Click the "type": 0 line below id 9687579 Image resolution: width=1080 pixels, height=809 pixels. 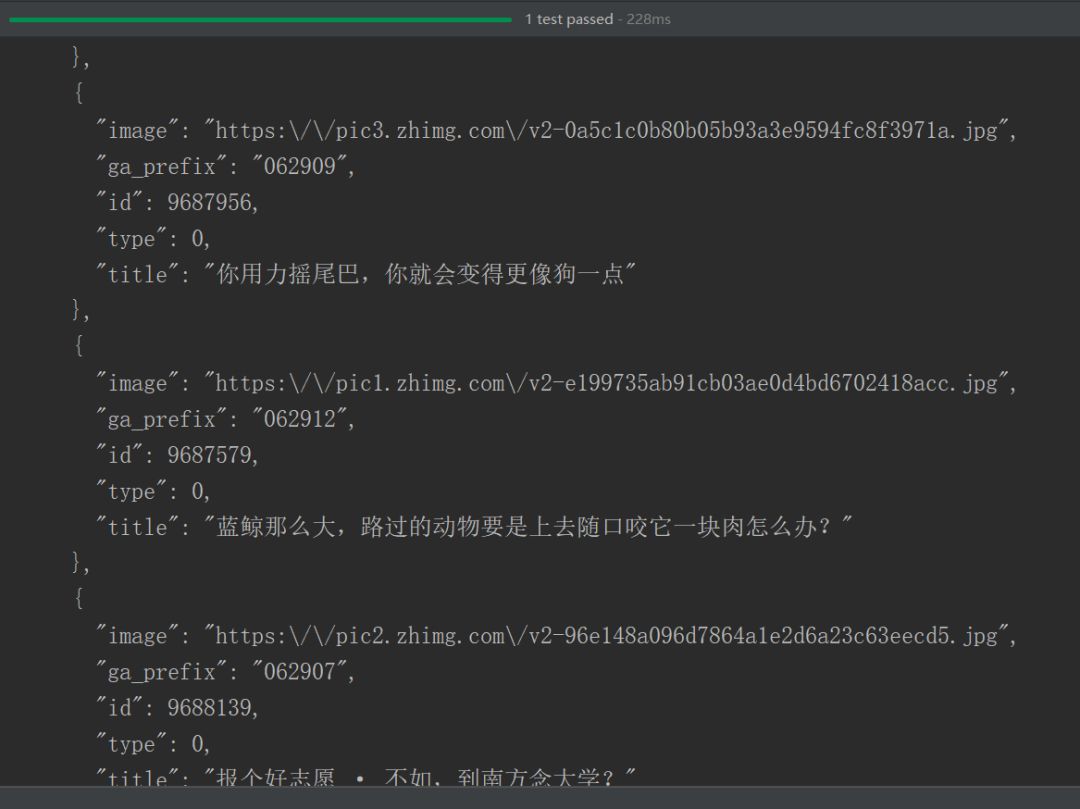[x=152, y=492]
